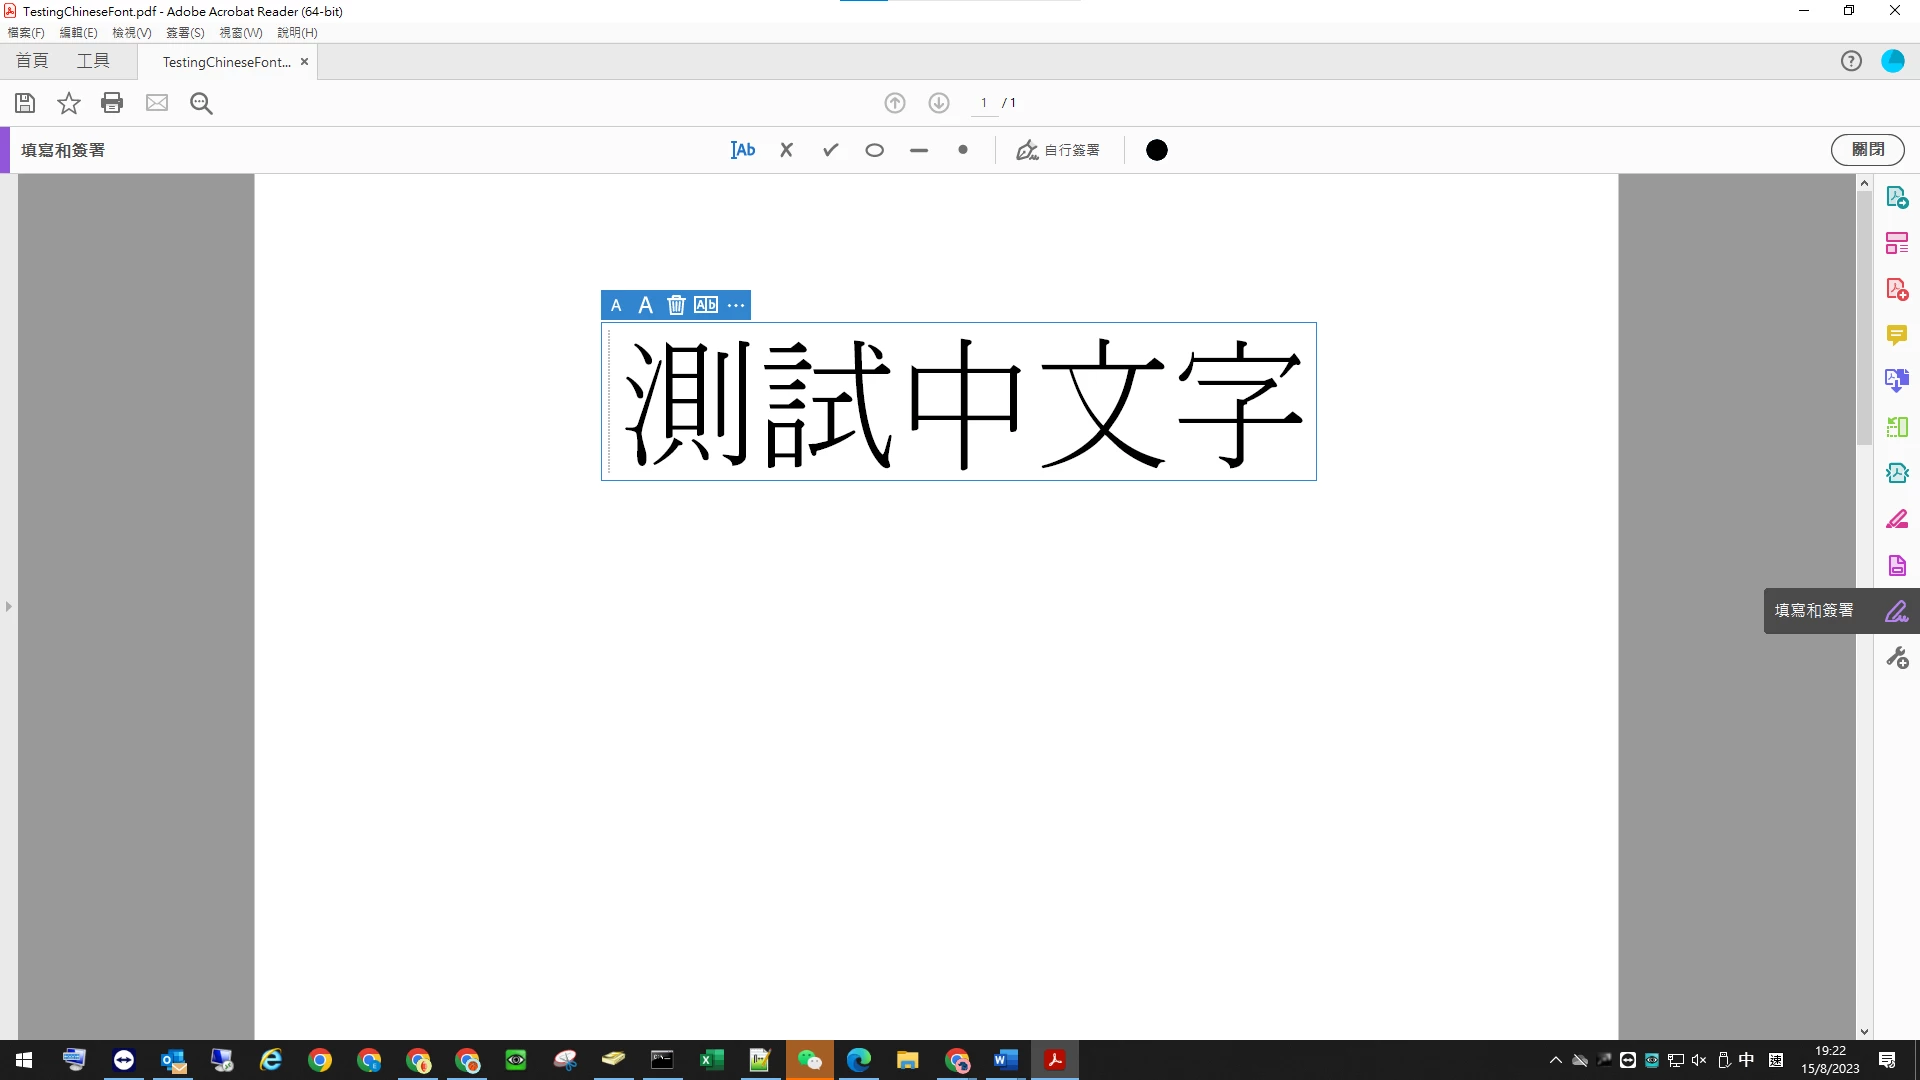Click the save file icon

pos(25,103)
